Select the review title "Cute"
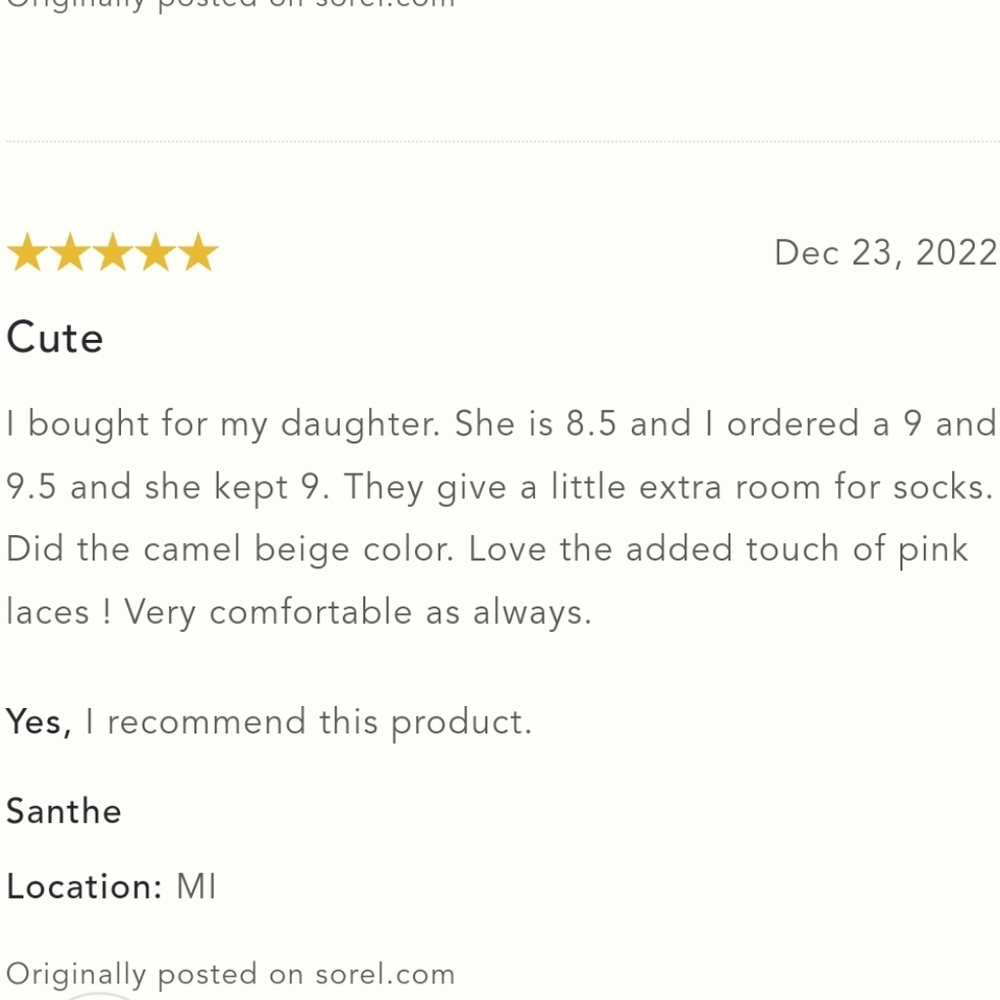Screen dimensions: 1000x1000 click(55, 338)
